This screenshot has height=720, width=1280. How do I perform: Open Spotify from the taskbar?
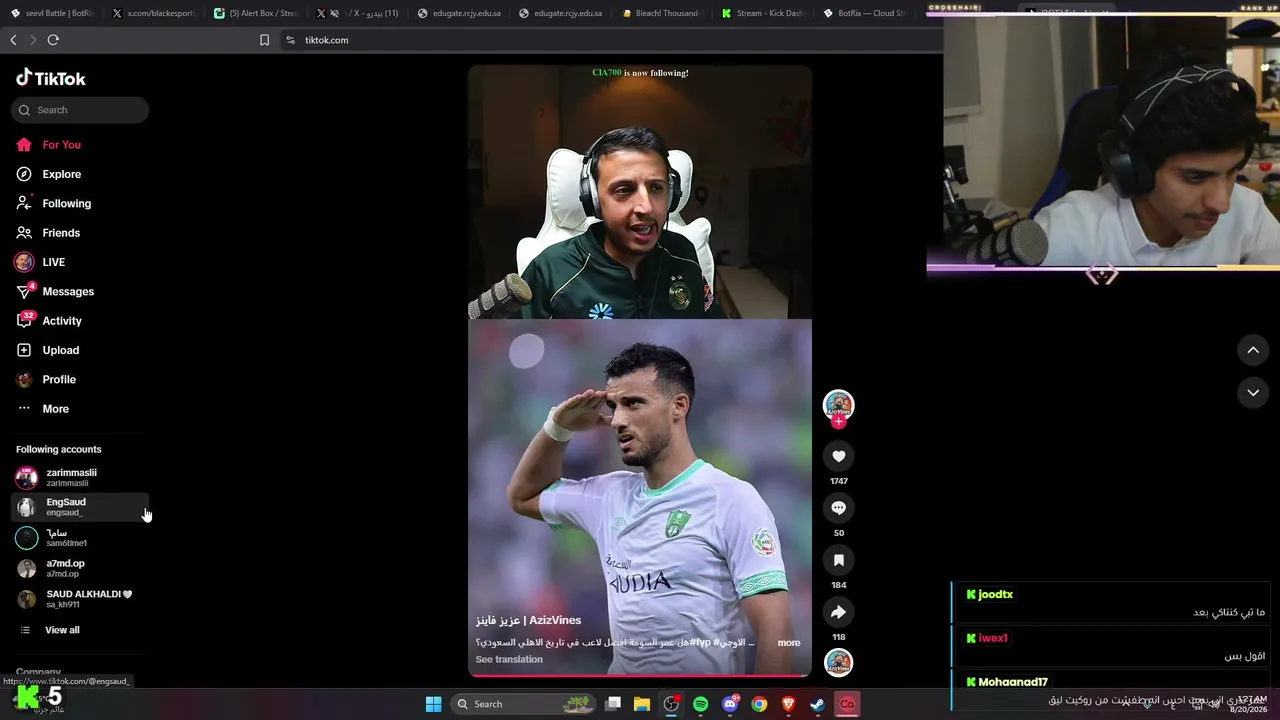pyautogui.click(x=700, y=704)
